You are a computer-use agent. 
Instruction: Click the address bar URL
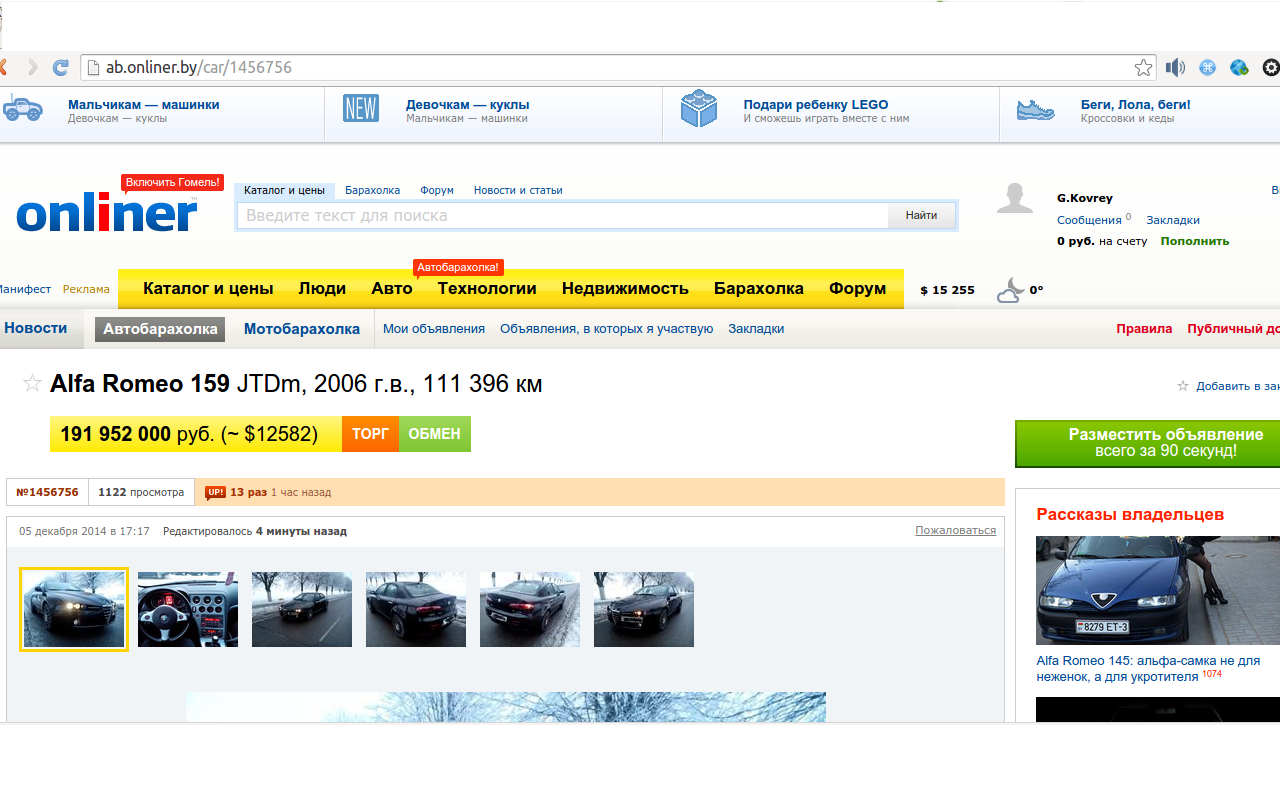pos(199,68)
